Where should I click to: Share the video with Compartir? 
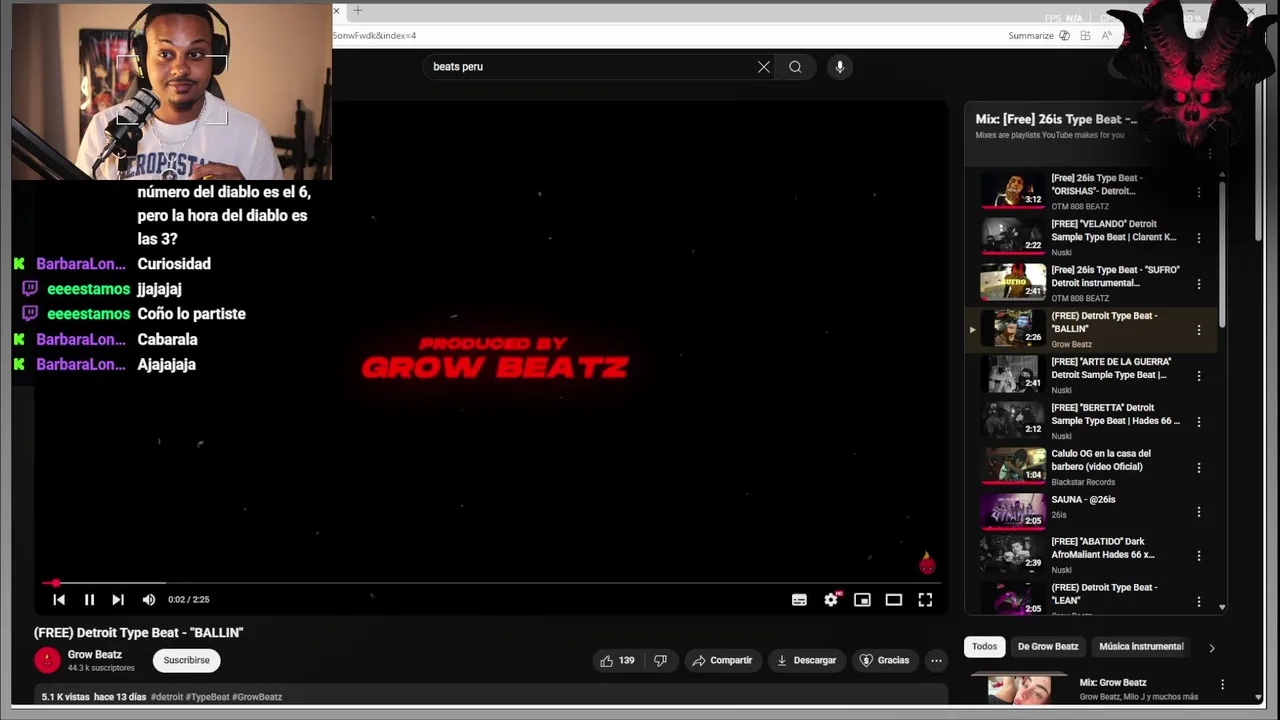pyautogui.click(x=722, y=660)
